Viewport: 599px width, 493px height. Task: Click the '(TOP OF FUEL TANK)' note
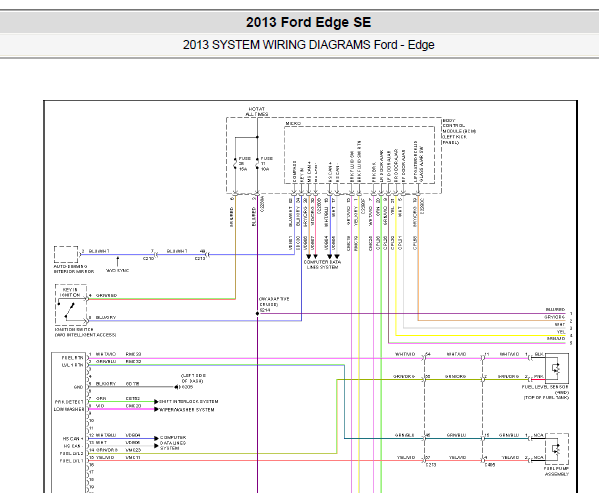click(546, 398)
